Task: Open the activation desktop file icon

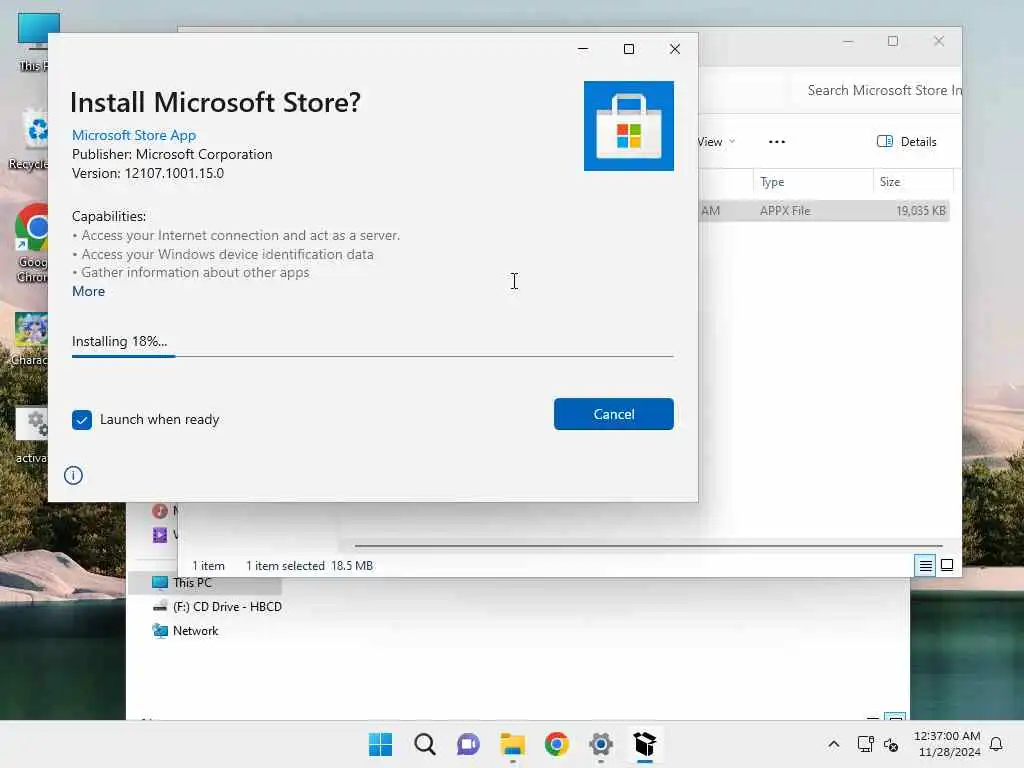Action: pos(31,435)
